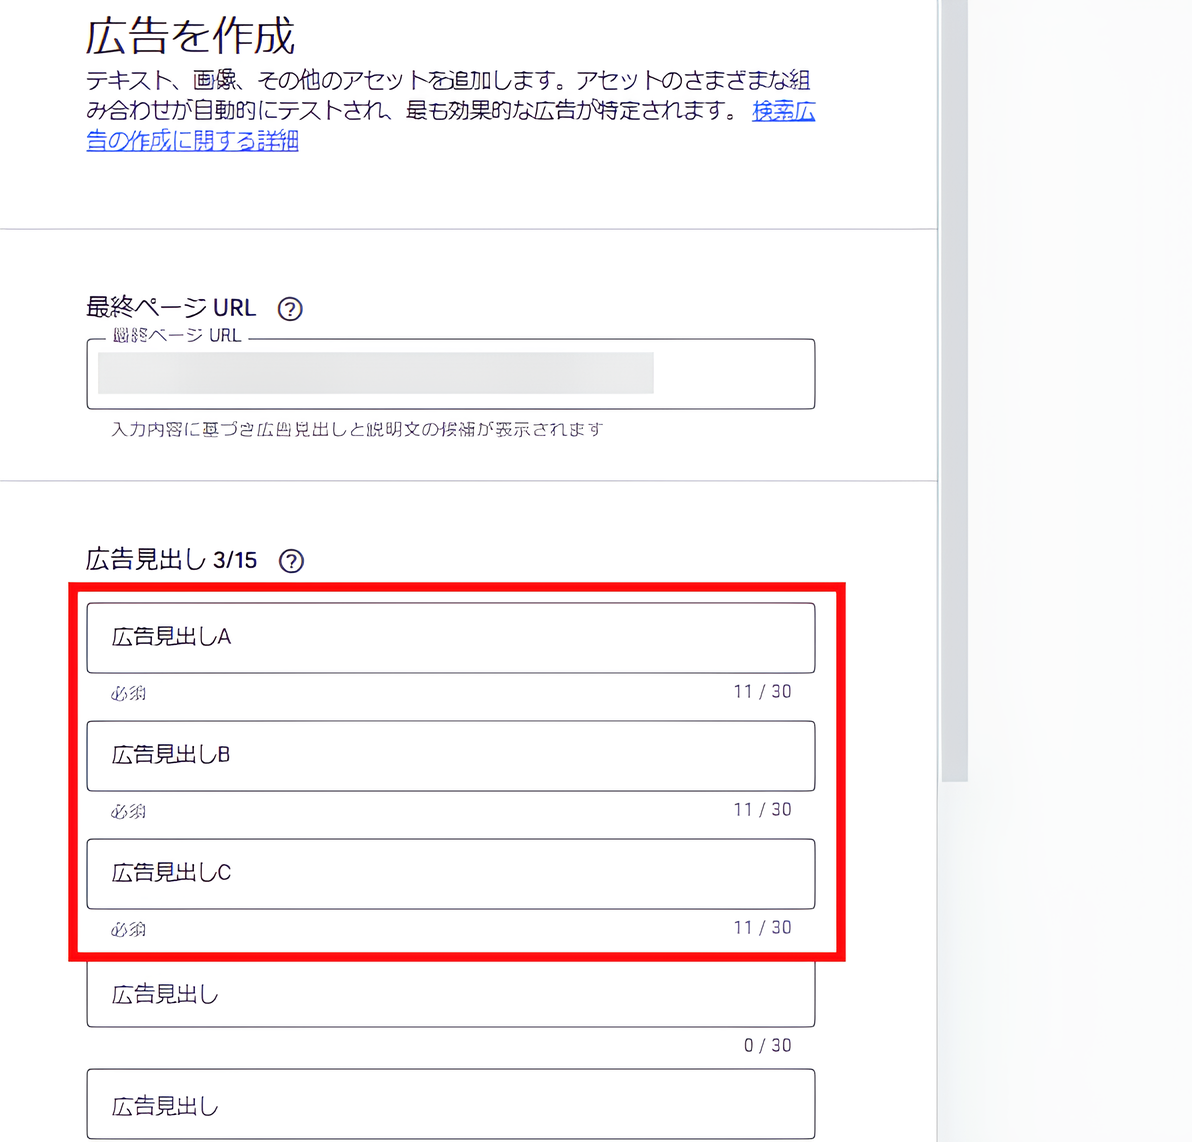
Task: Click the 11 / 30 counter under 広告見出しA
Action: pyautogui.click(x=763, y=691)
